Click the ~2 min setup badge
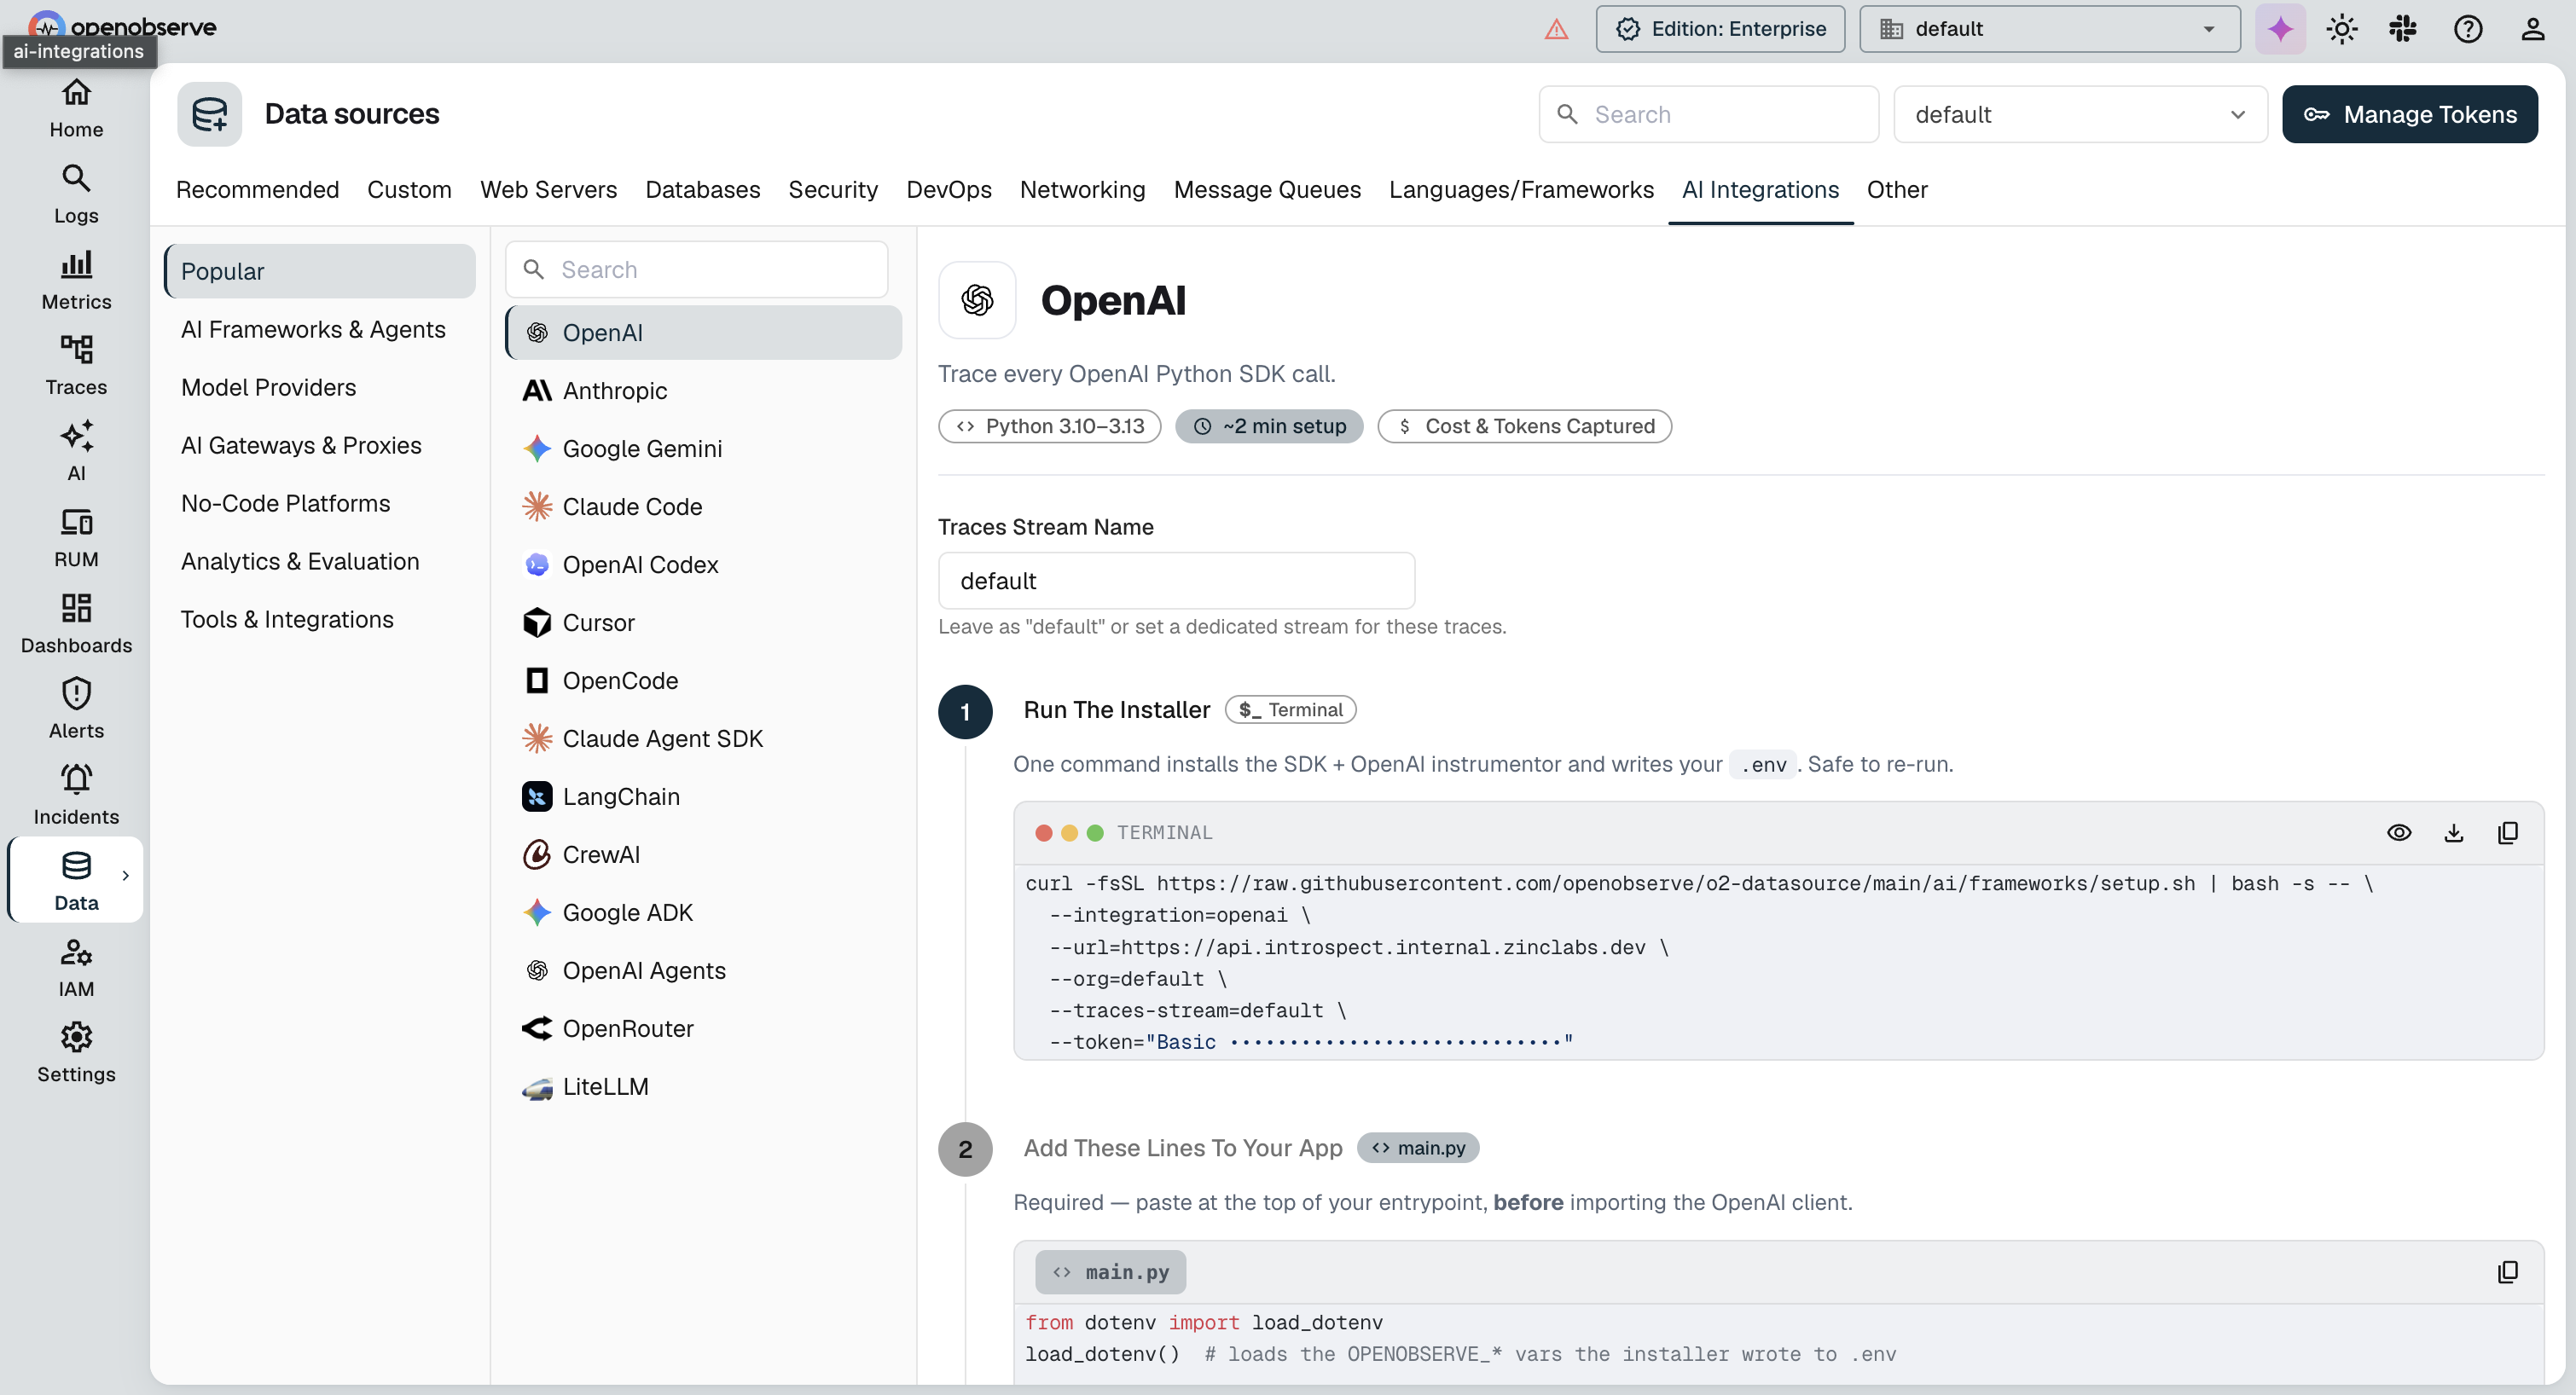This screenshot has width=2576, height=1395. click(1269, 426)
